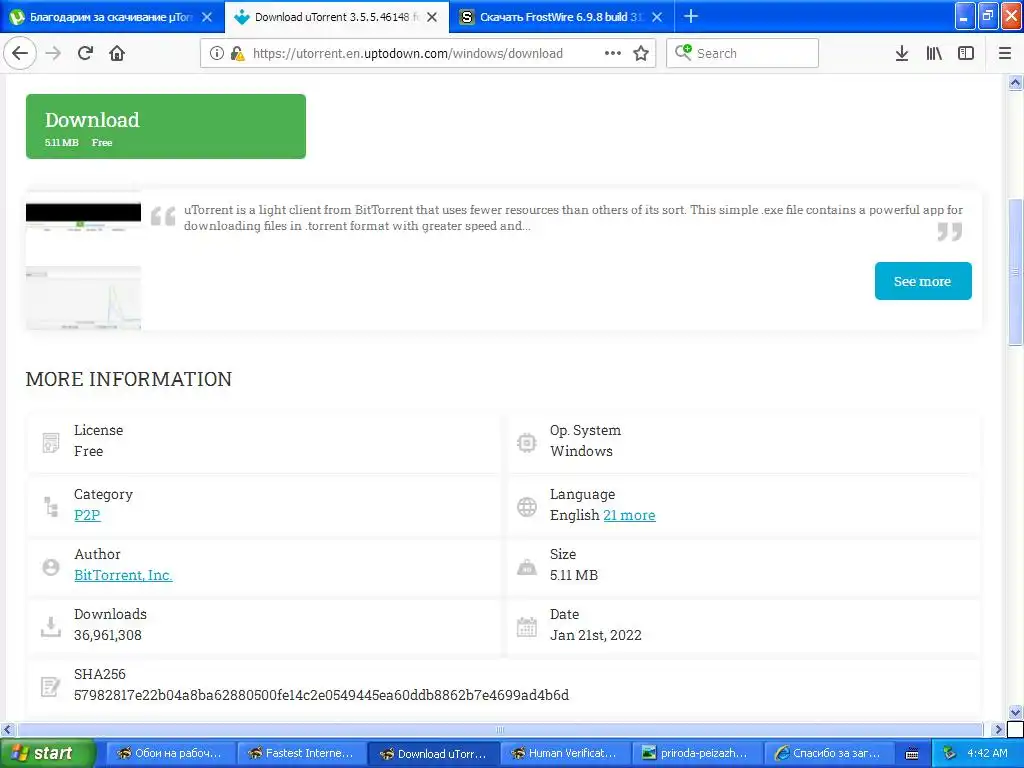
Task: Click the Jan 21st, 2022 date text
Action: (x=596, y=635)
